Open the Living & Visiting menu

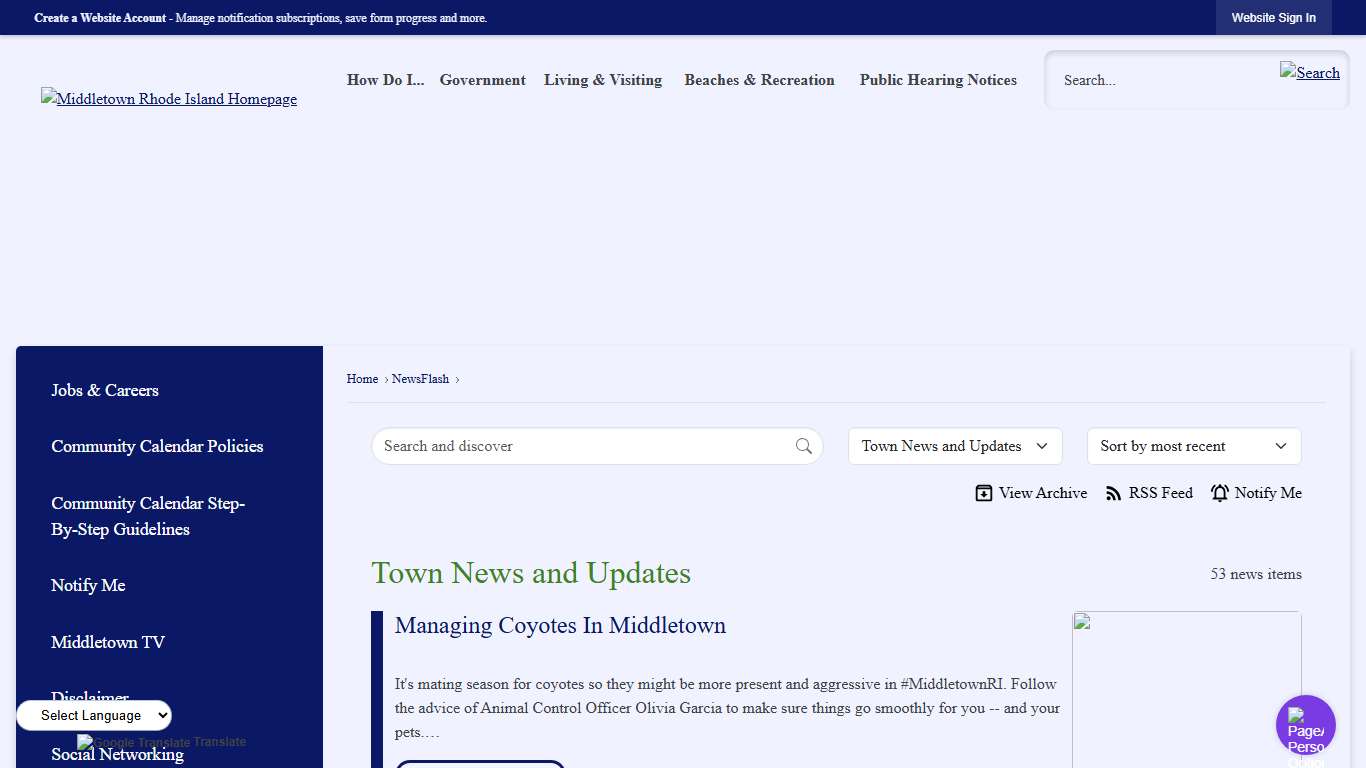(603, 80)
